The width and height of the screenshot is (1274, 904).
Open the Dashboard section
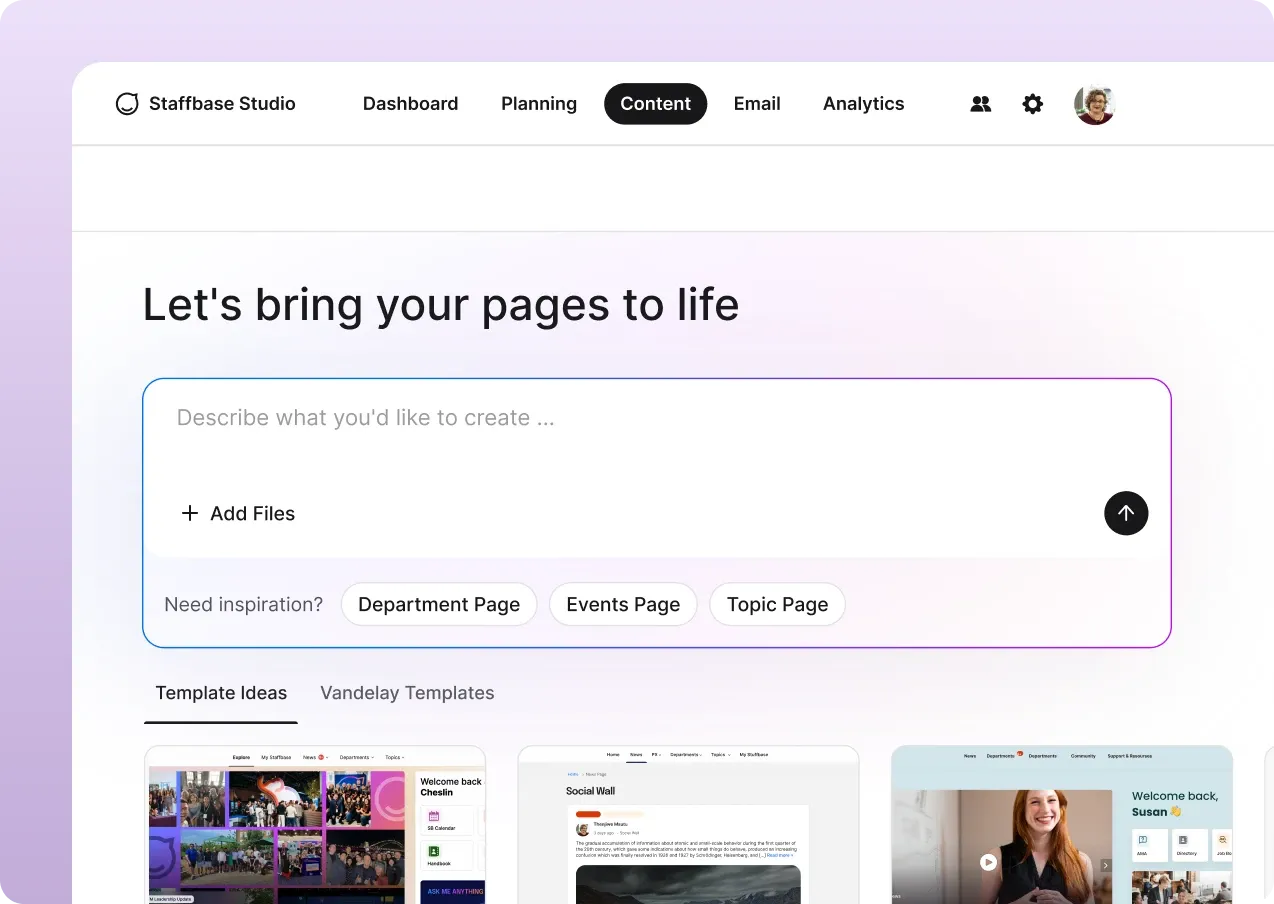pos(410,103)
